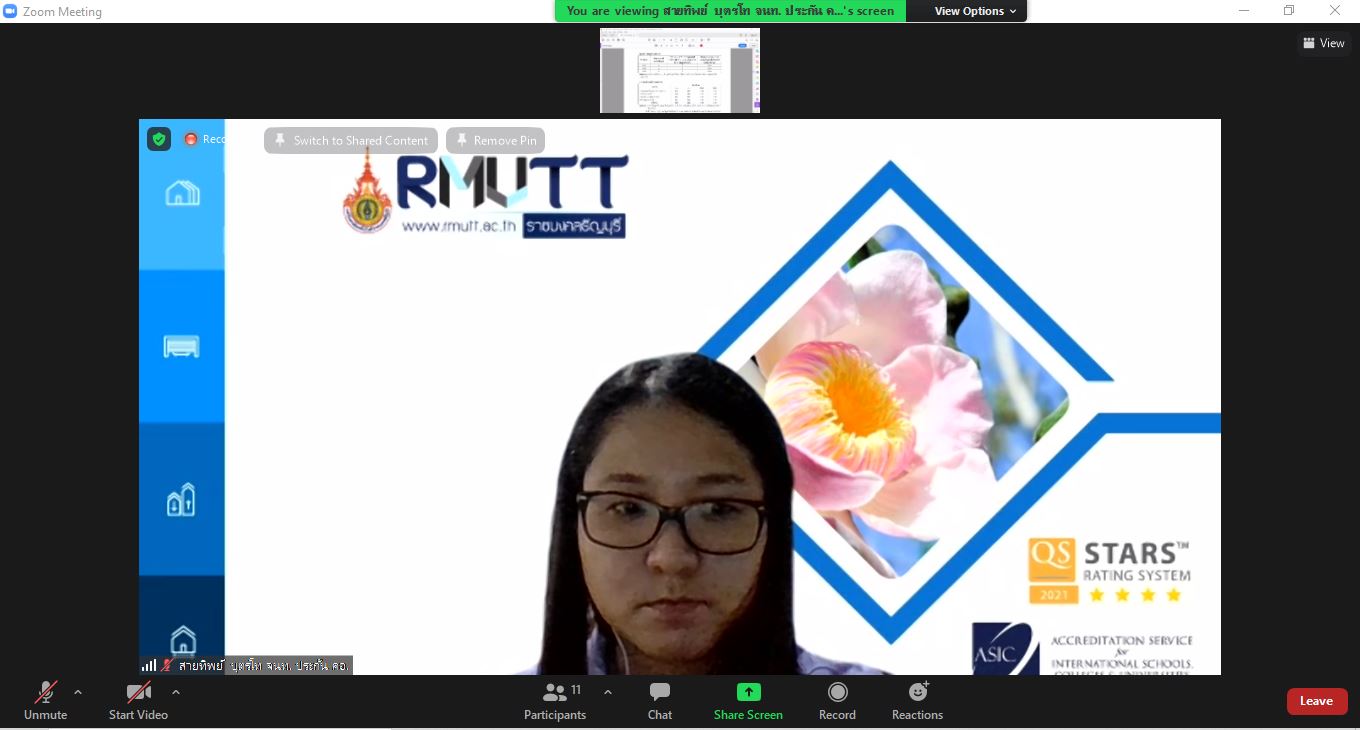Click the buildings icon in blue sidebar

point(181,499)
